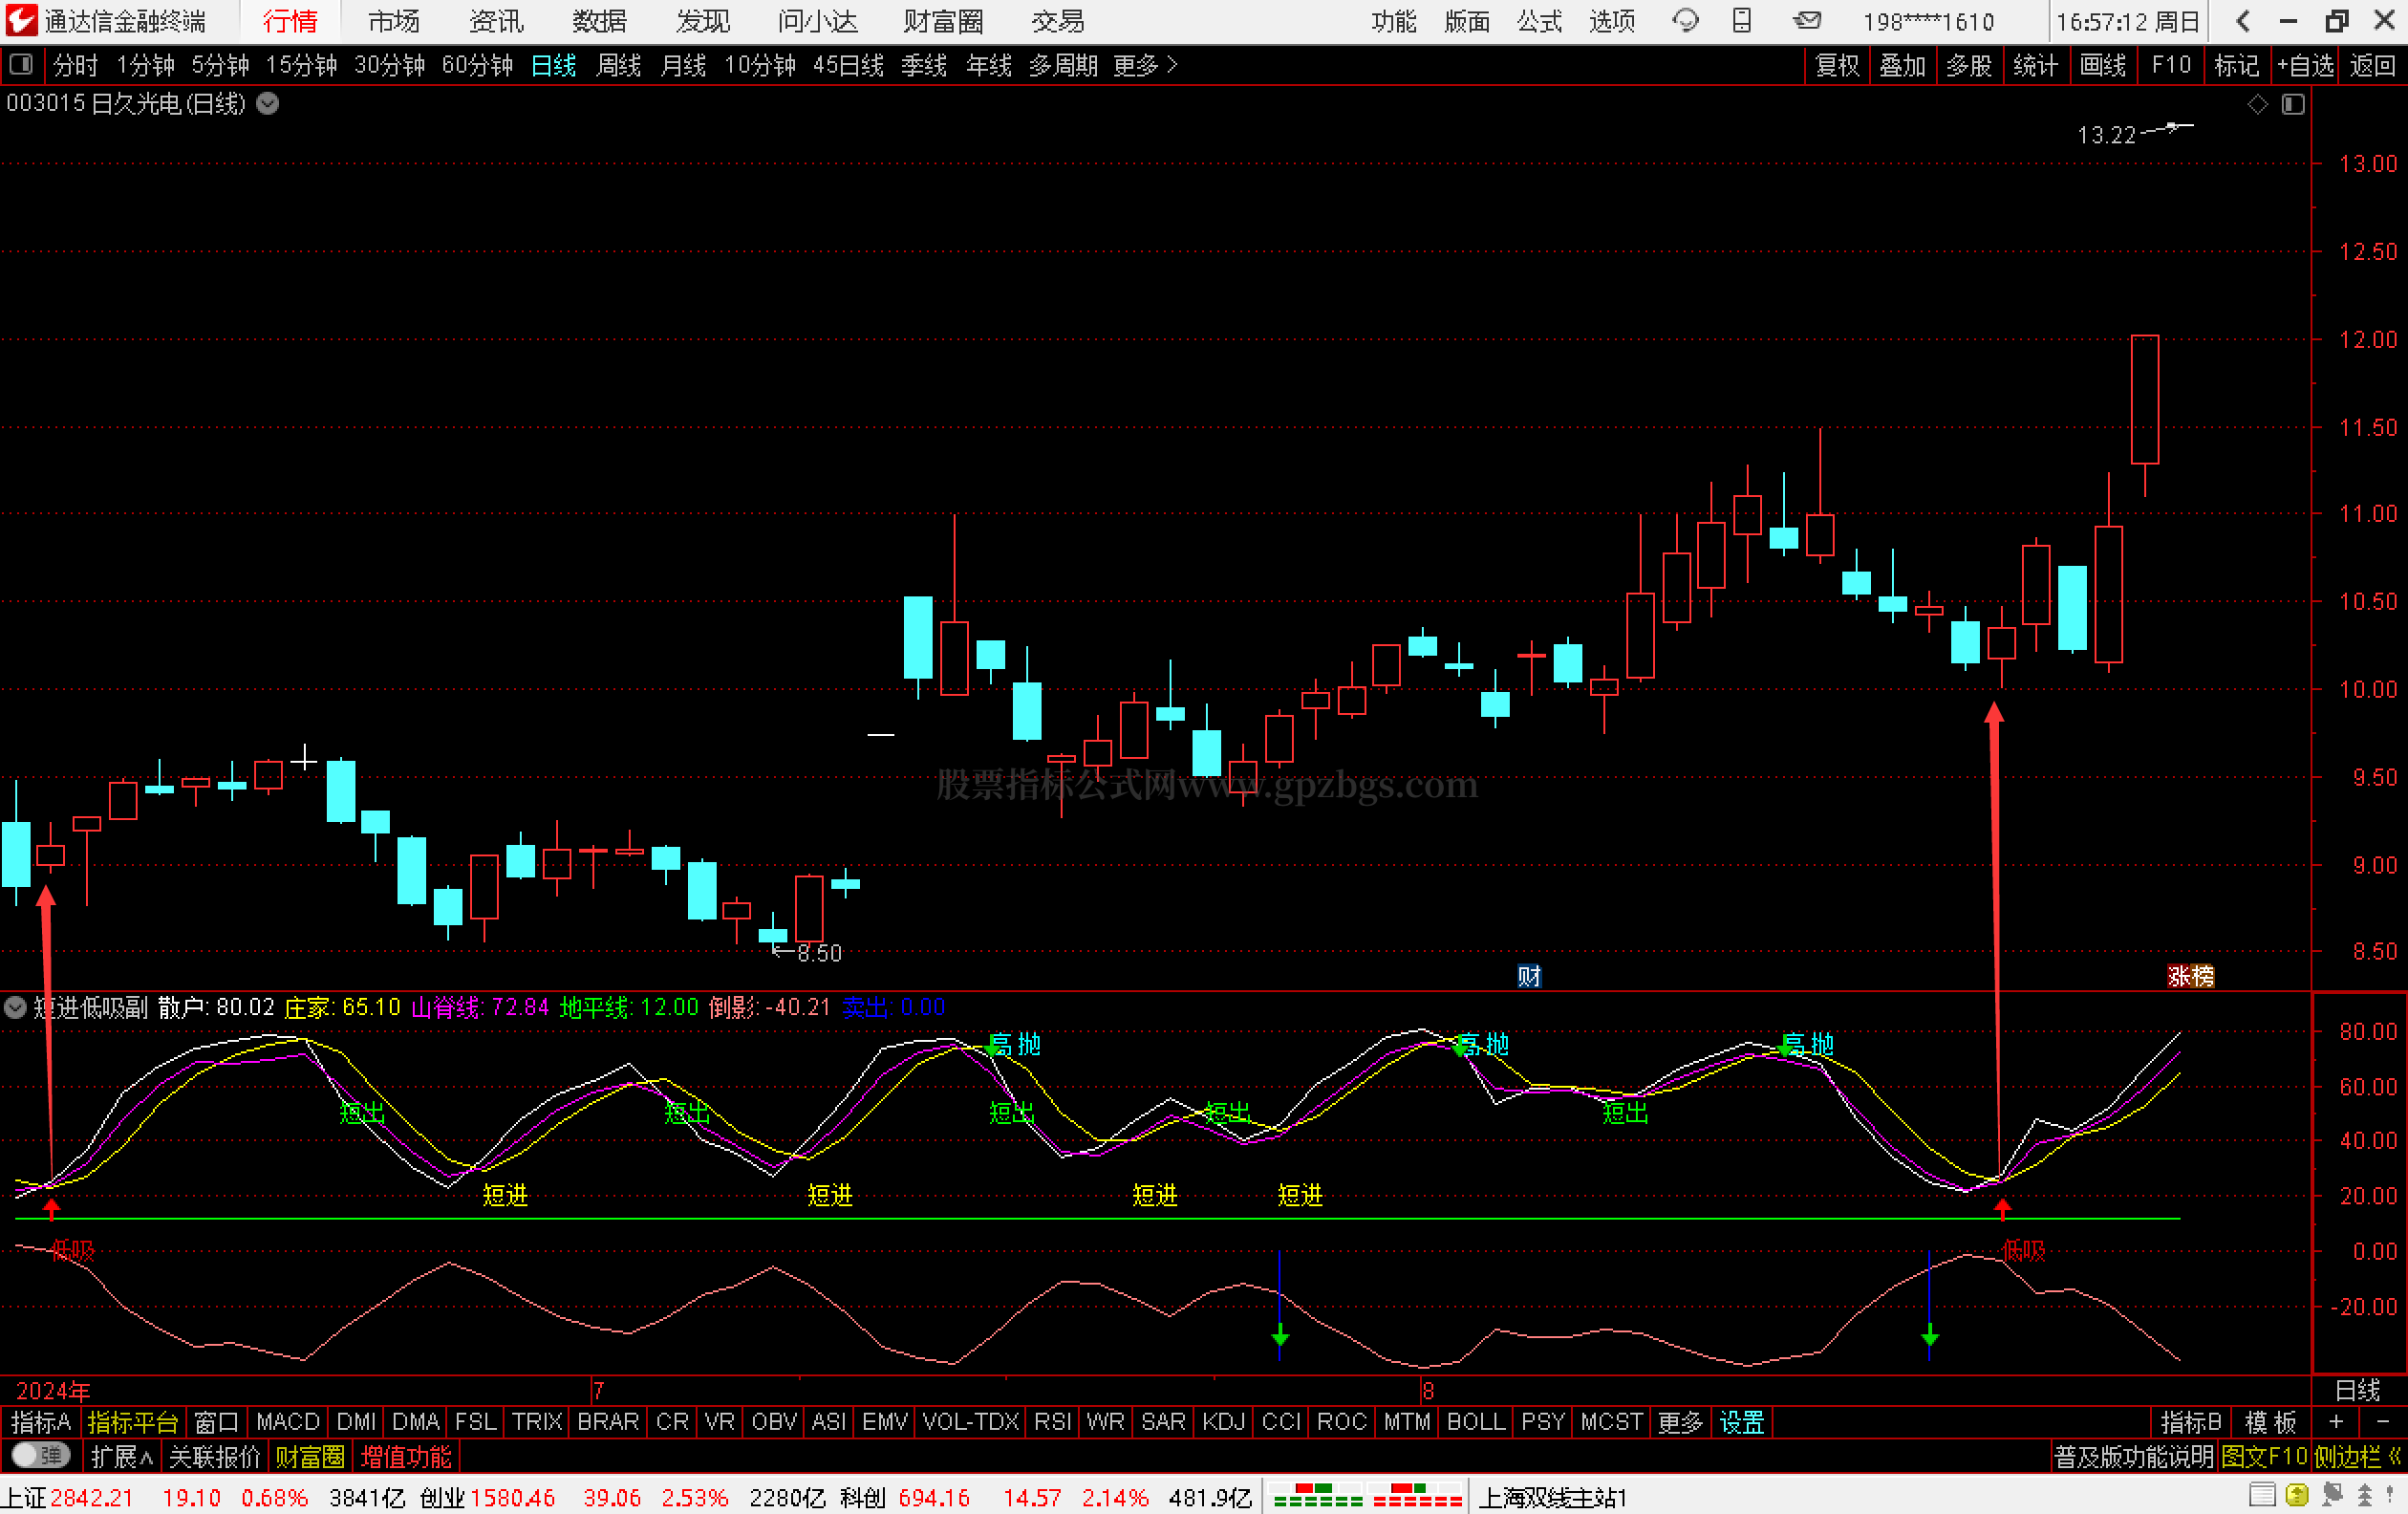
Task: Click the 叠加 overlay button
Action: 1902,65
